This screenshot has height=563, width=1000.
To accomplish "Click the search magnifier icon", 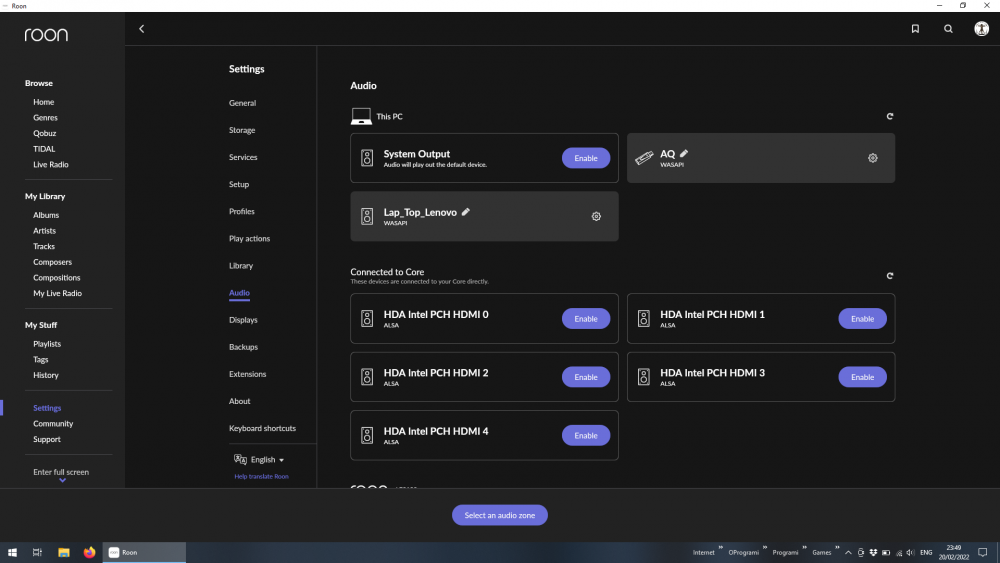I will click(x=948, y=29).
